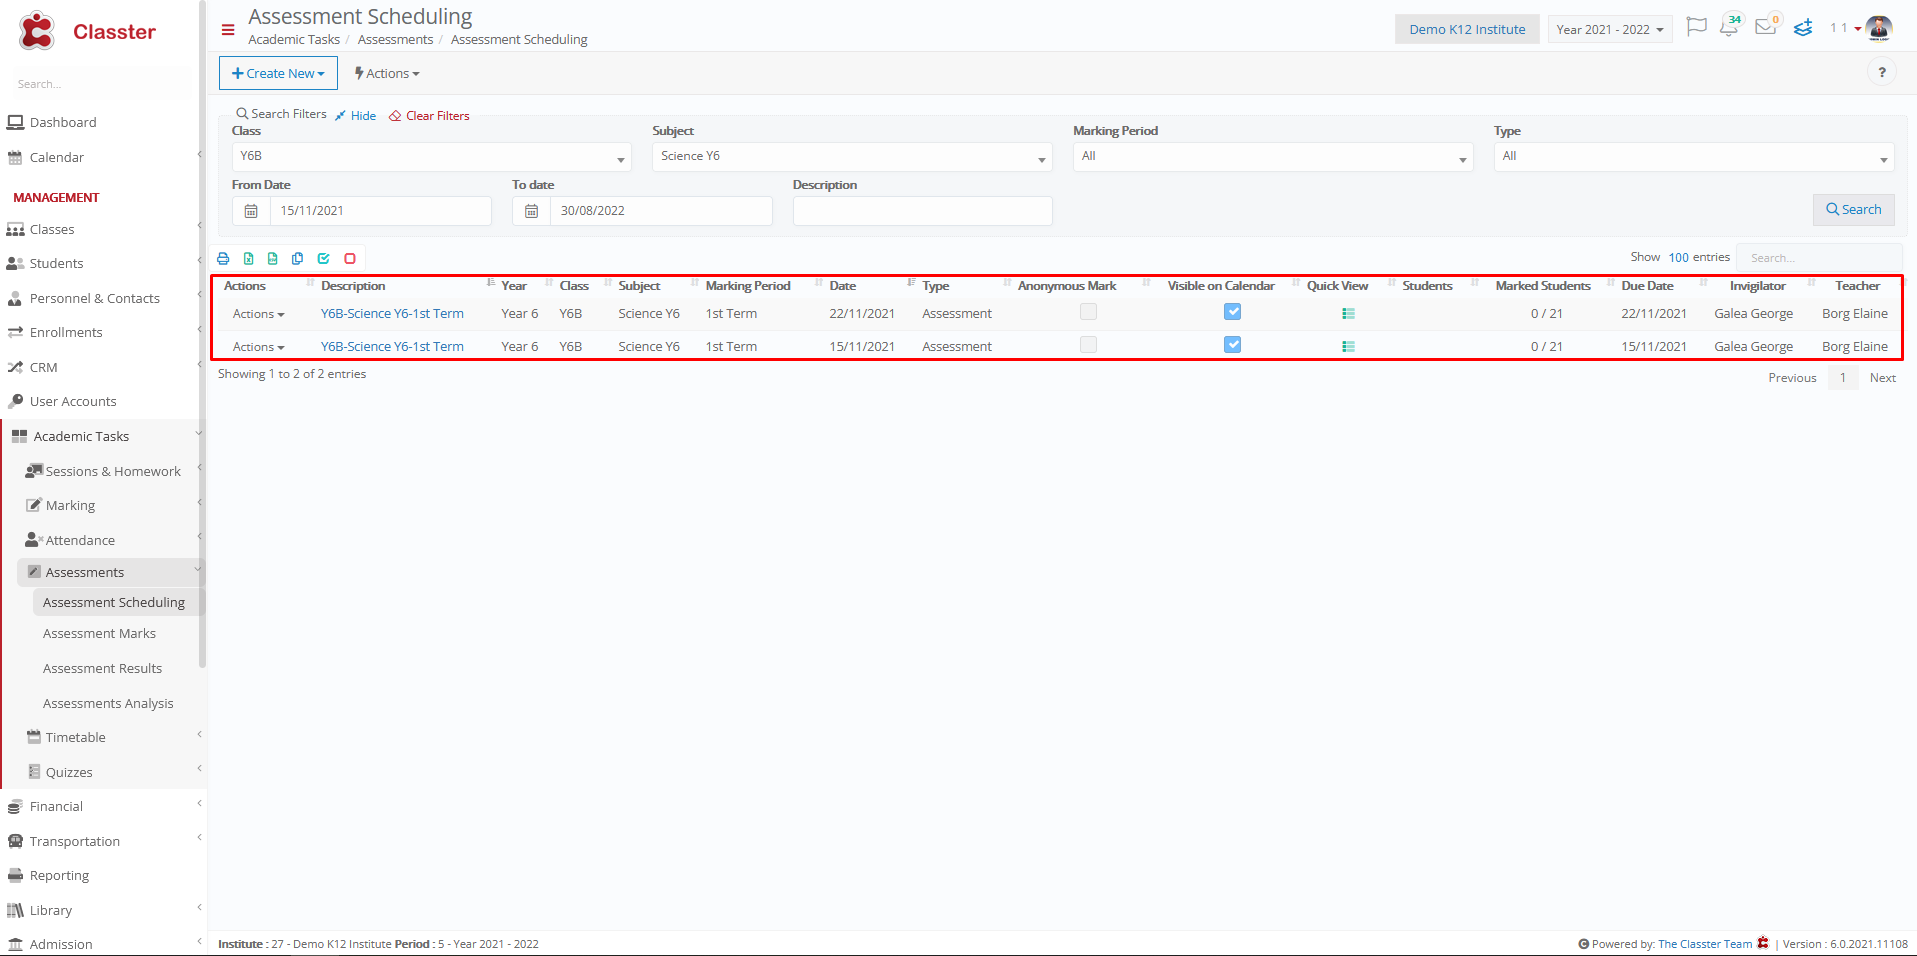
Task: Click the Description filter input field
Action: click(922, 211)
